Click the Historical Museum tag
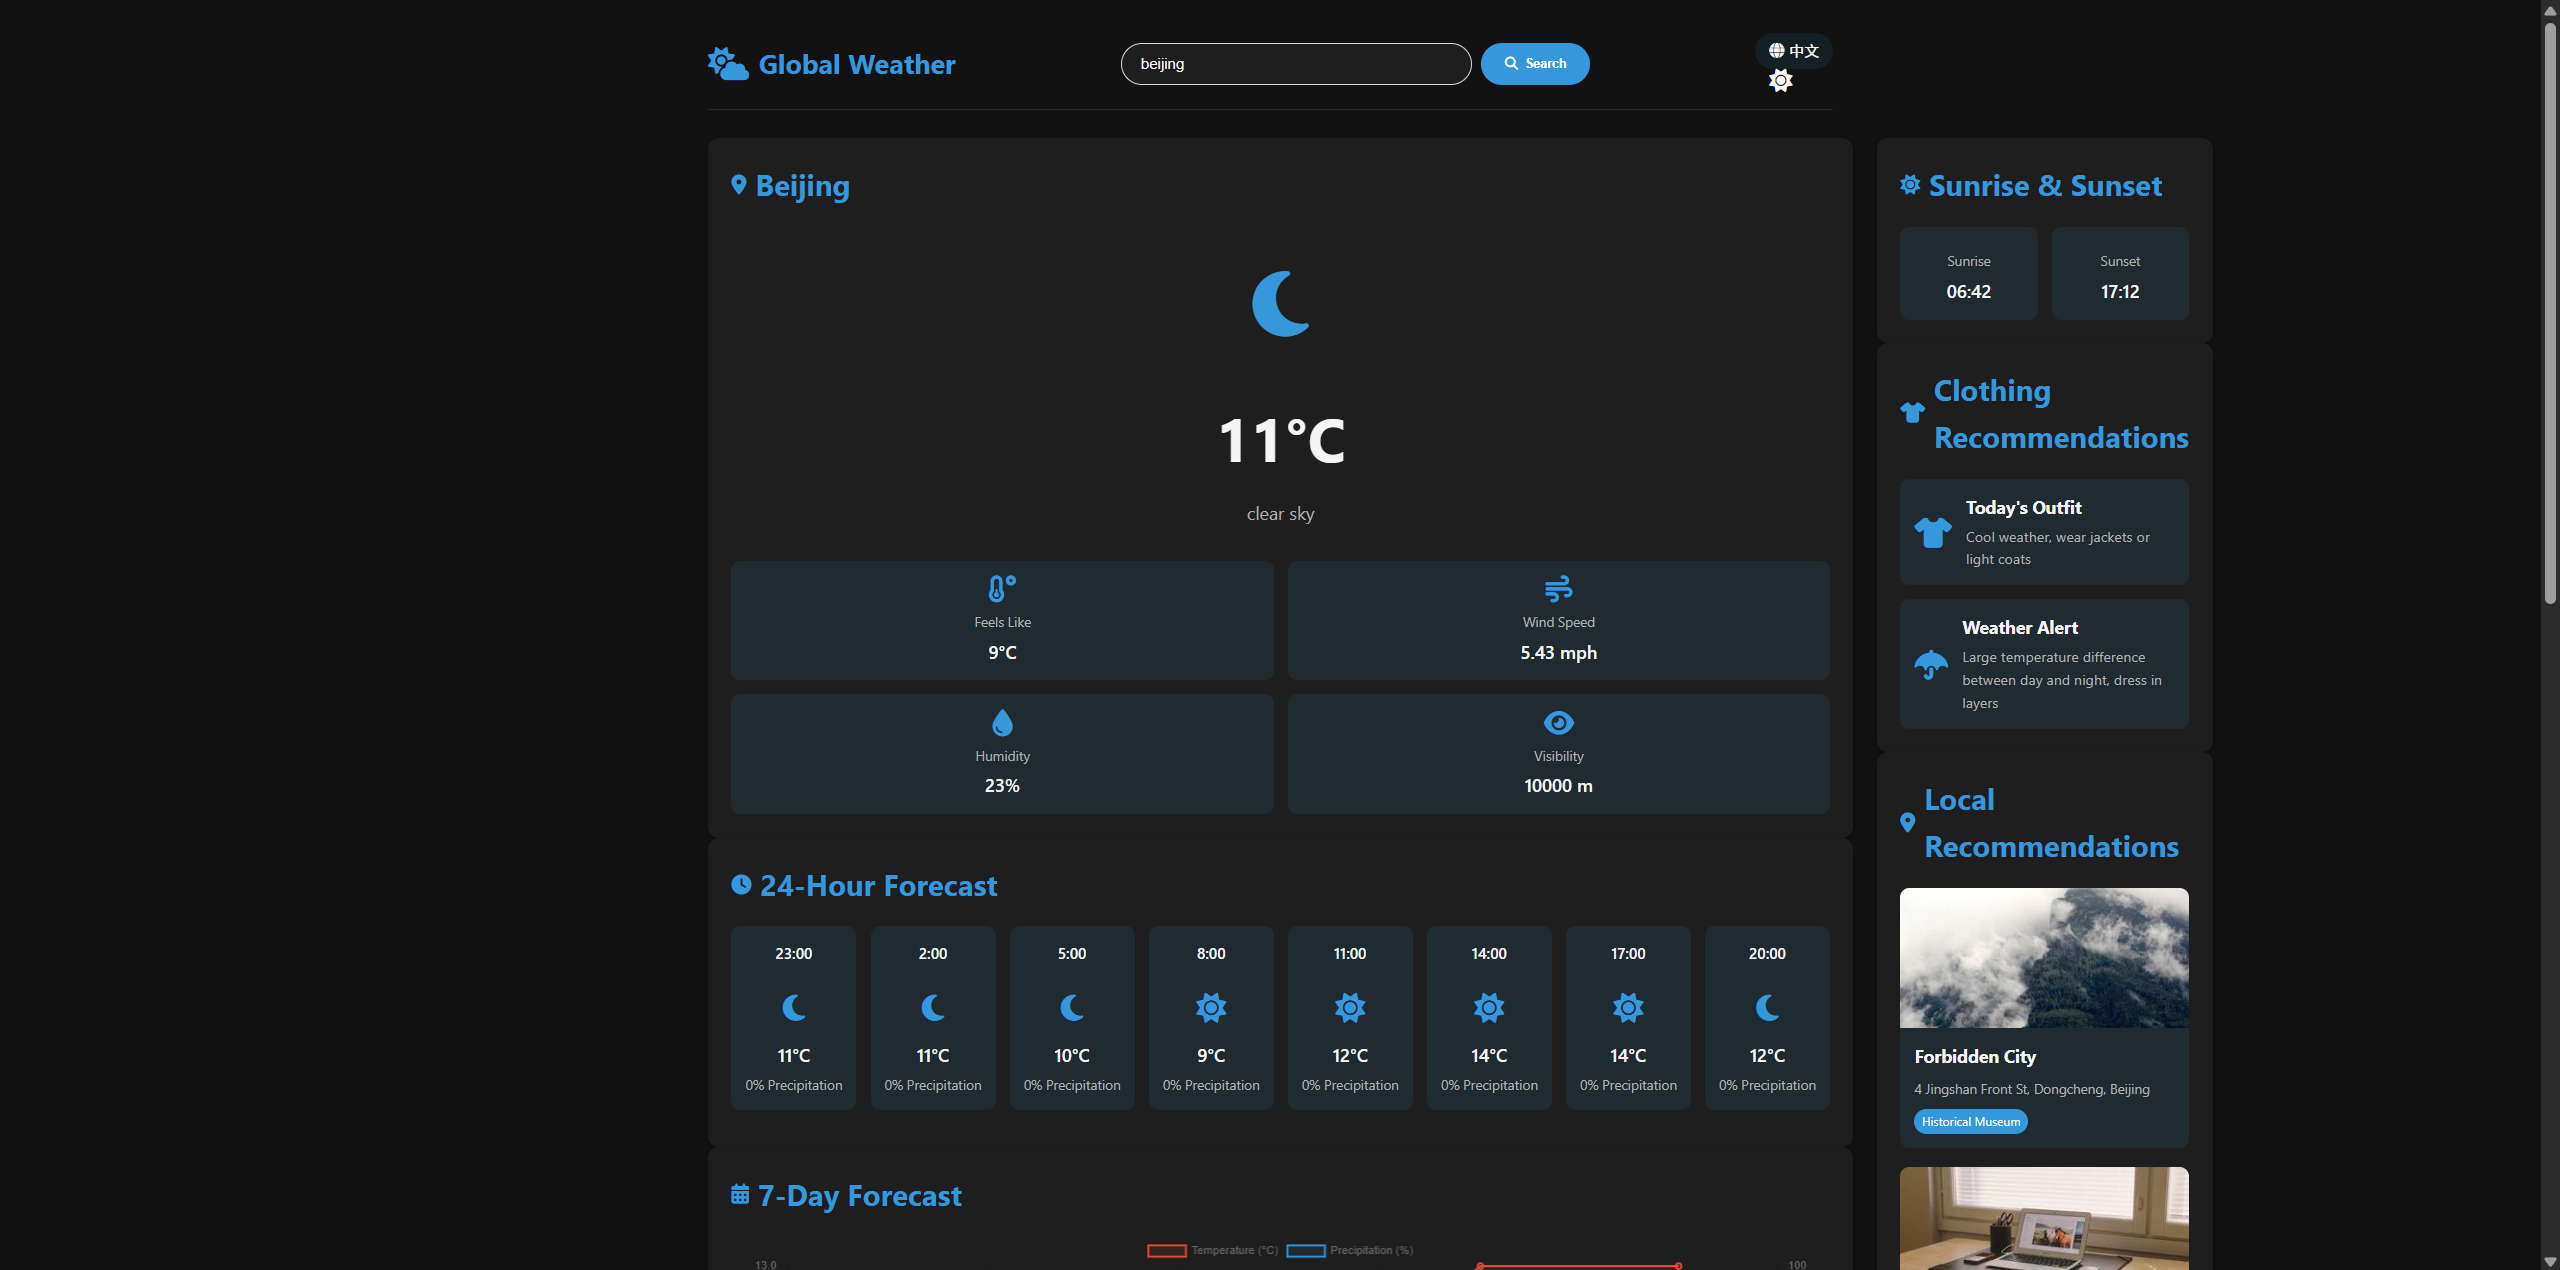 [x=1970, y=1121]
